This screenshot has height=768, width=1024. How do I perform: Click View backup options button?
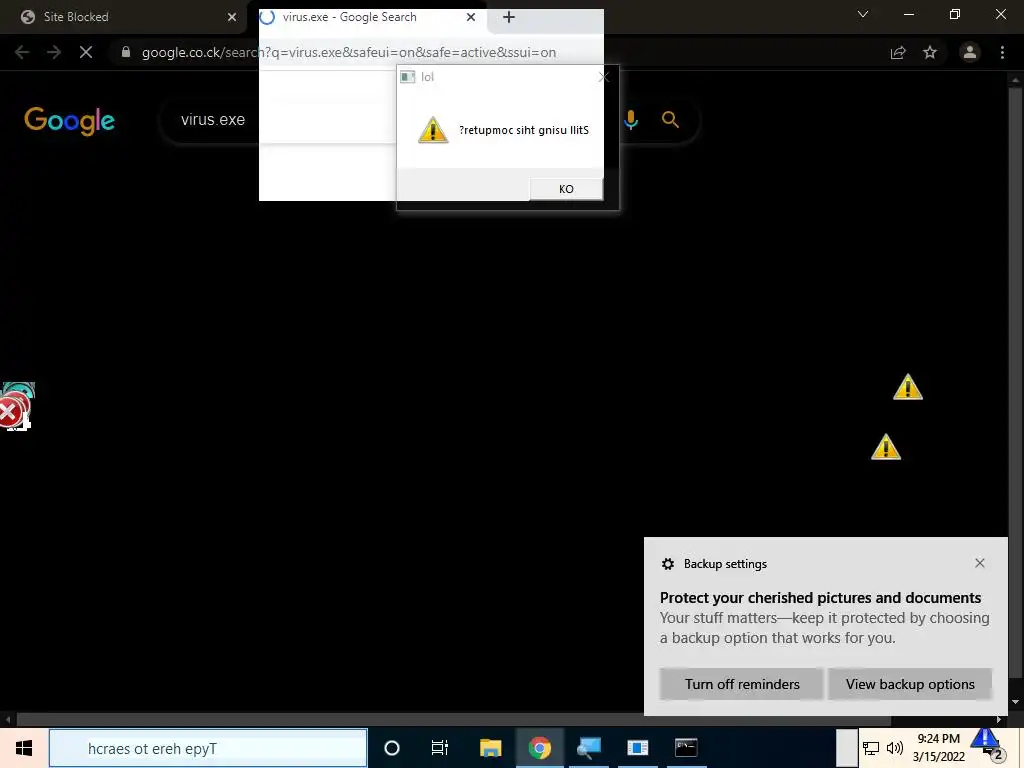910,684
